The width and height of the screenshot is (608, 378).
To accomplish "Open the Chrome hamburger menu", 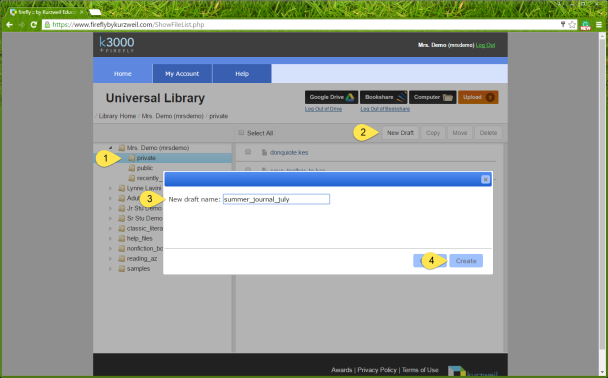I will coord(599,25).
